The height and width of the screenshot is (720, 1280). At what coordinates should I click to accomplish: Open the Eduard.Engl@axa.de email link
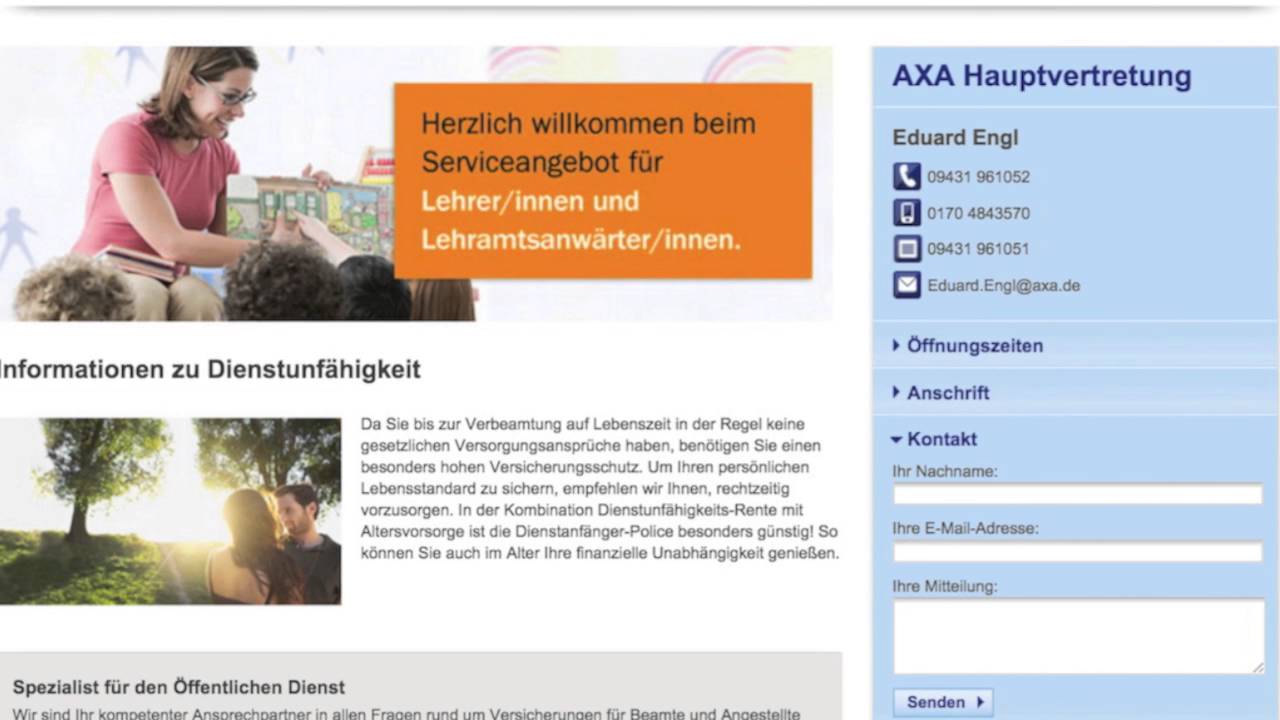coord(1003,286)
